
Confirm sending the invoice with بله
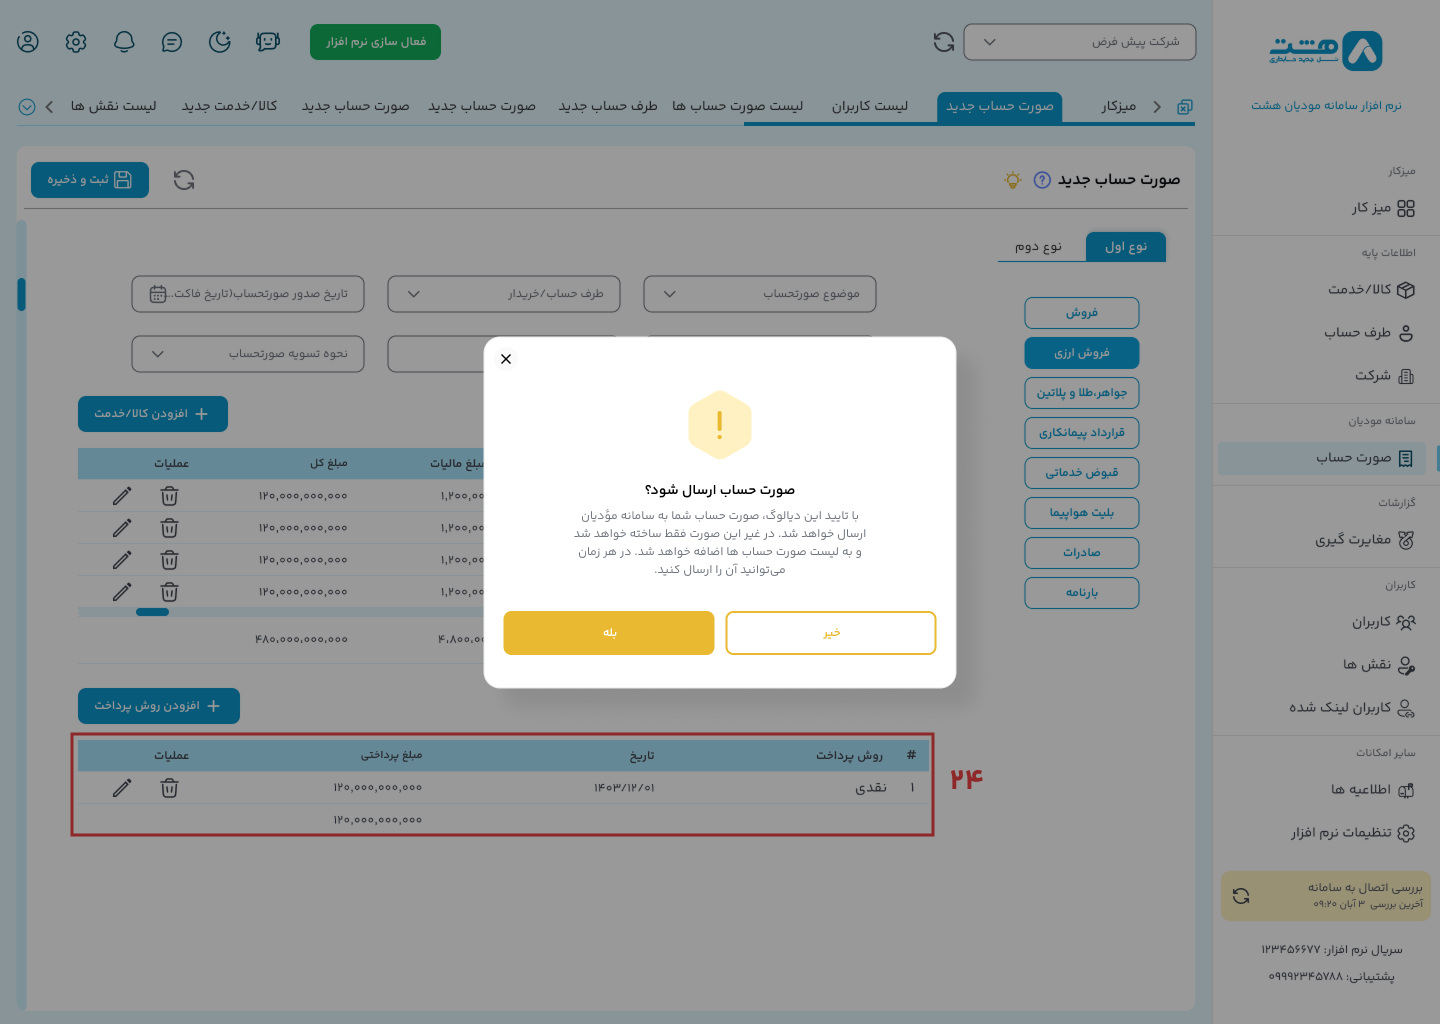coord(608,632)
